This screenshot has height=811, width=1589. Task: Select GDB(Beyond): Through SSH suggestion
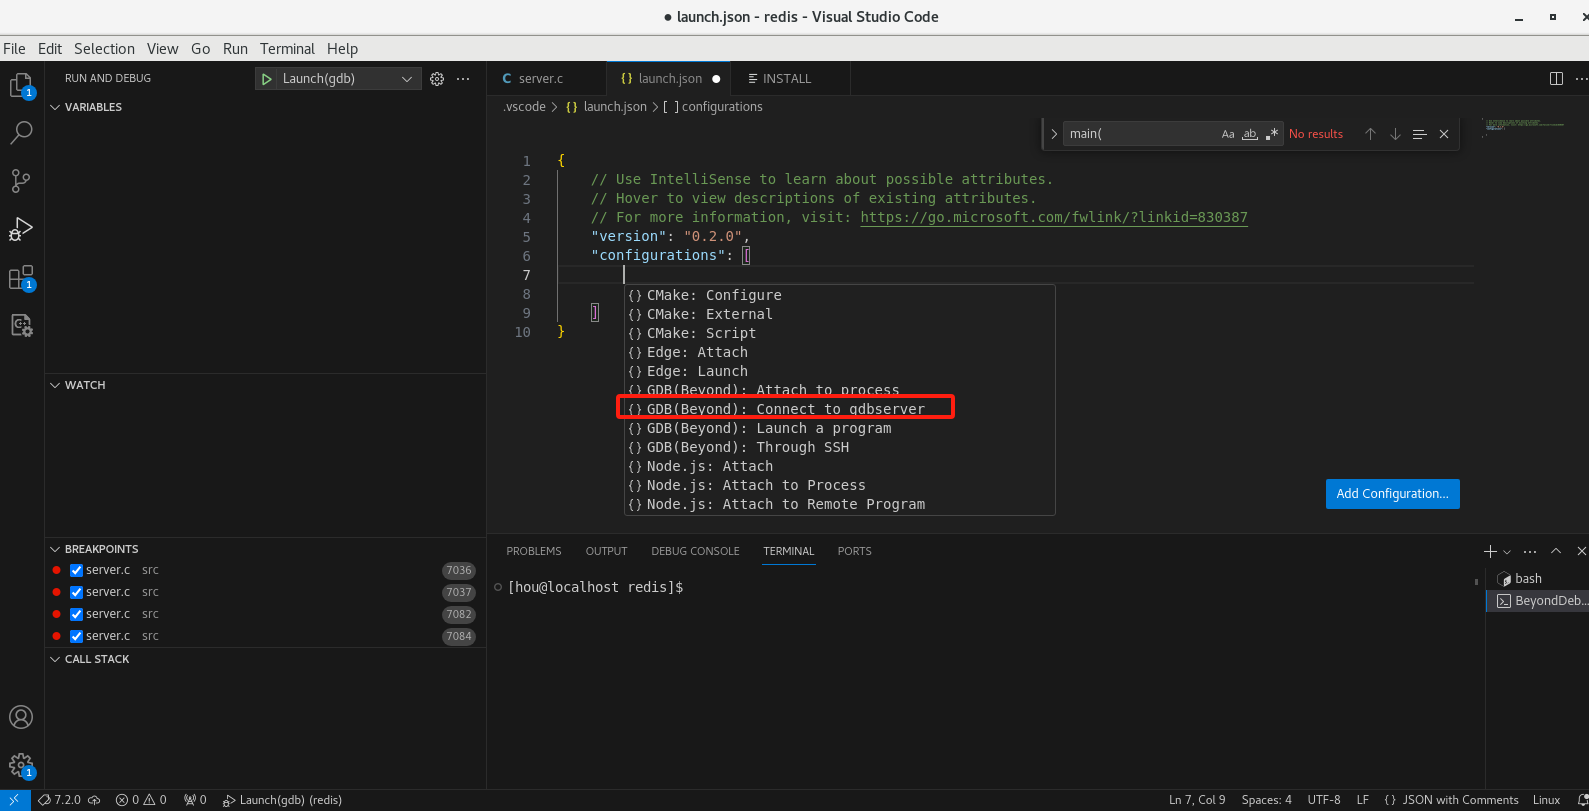tap(839, 447)
